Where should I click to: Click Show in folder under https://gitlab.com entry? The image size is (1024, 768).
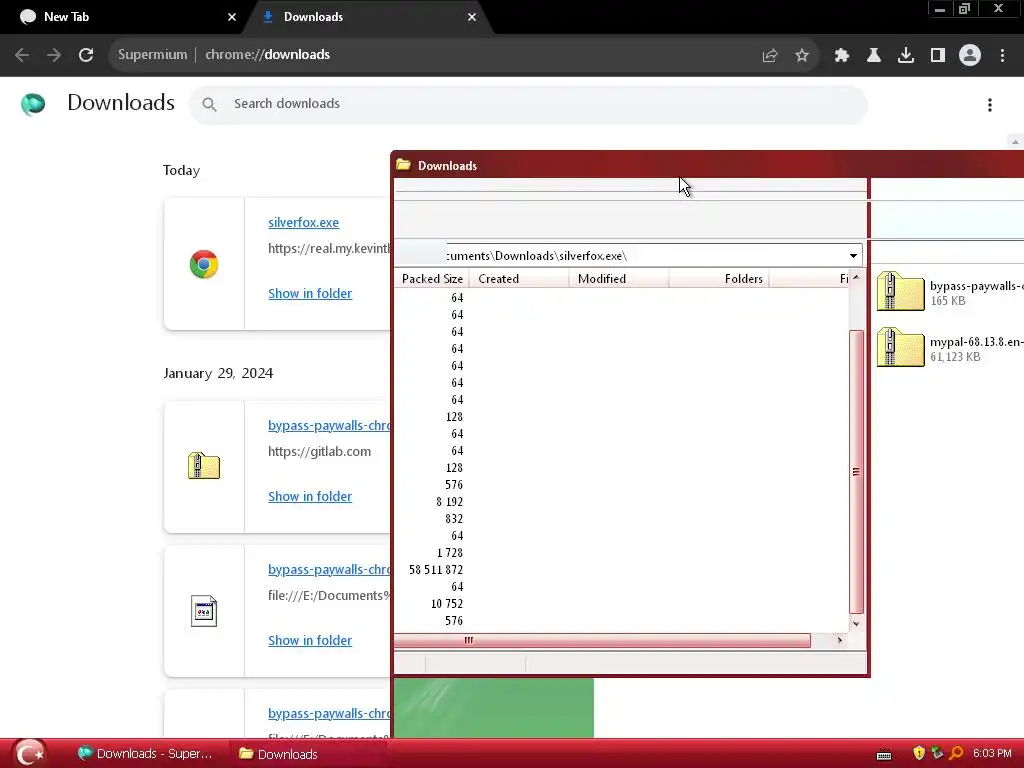(310, 496)
